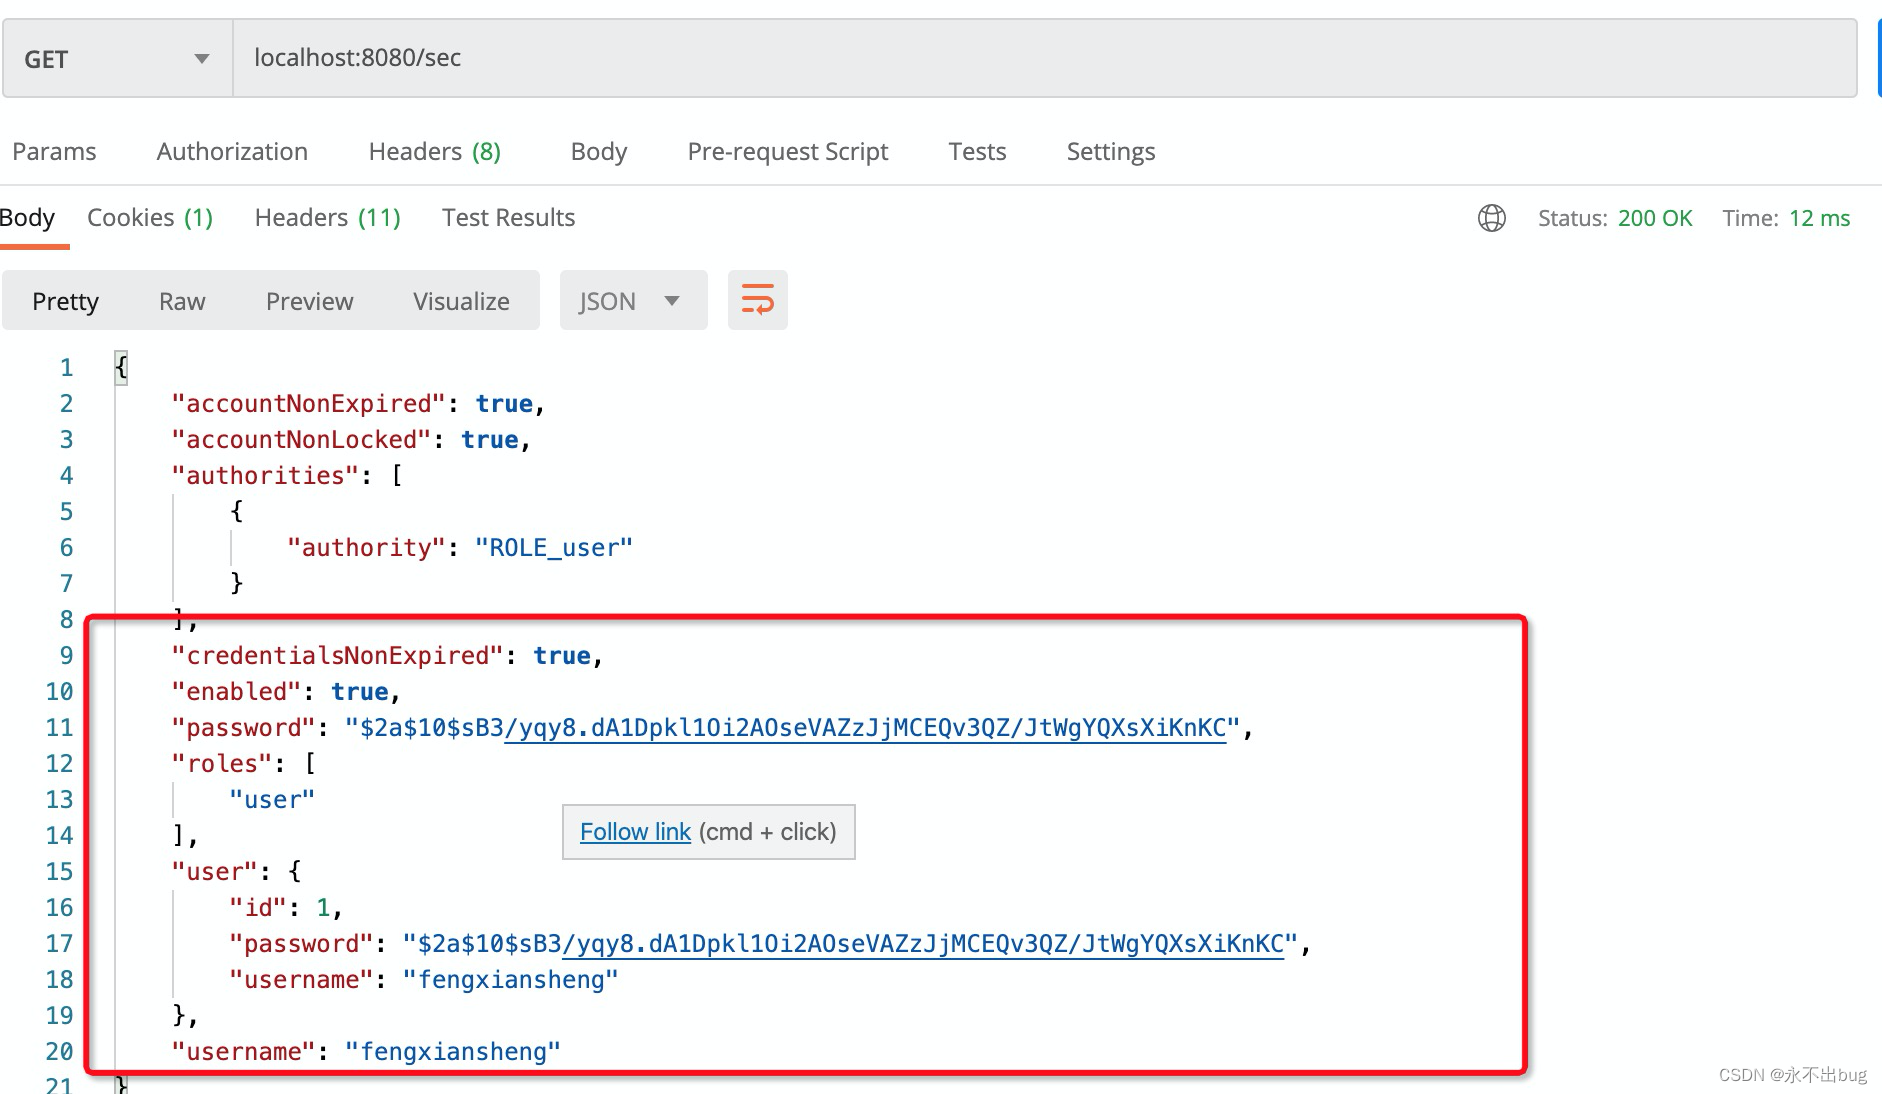1882x1094 pixels.
Task: Open the Headers (11) response tab
Action: point(327,217)
